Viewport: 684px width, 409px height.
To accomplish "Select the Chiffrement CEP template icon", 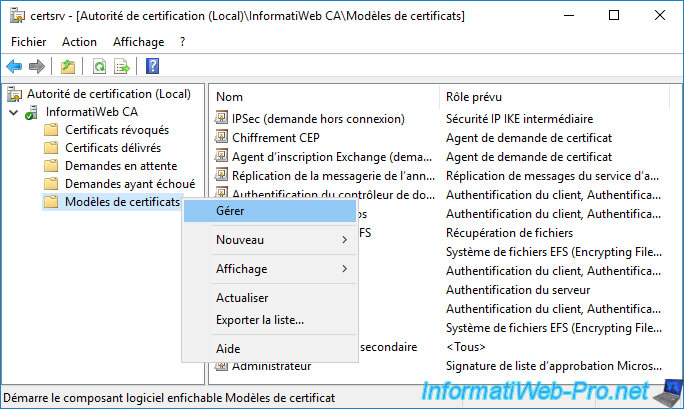I will [223, 138].
